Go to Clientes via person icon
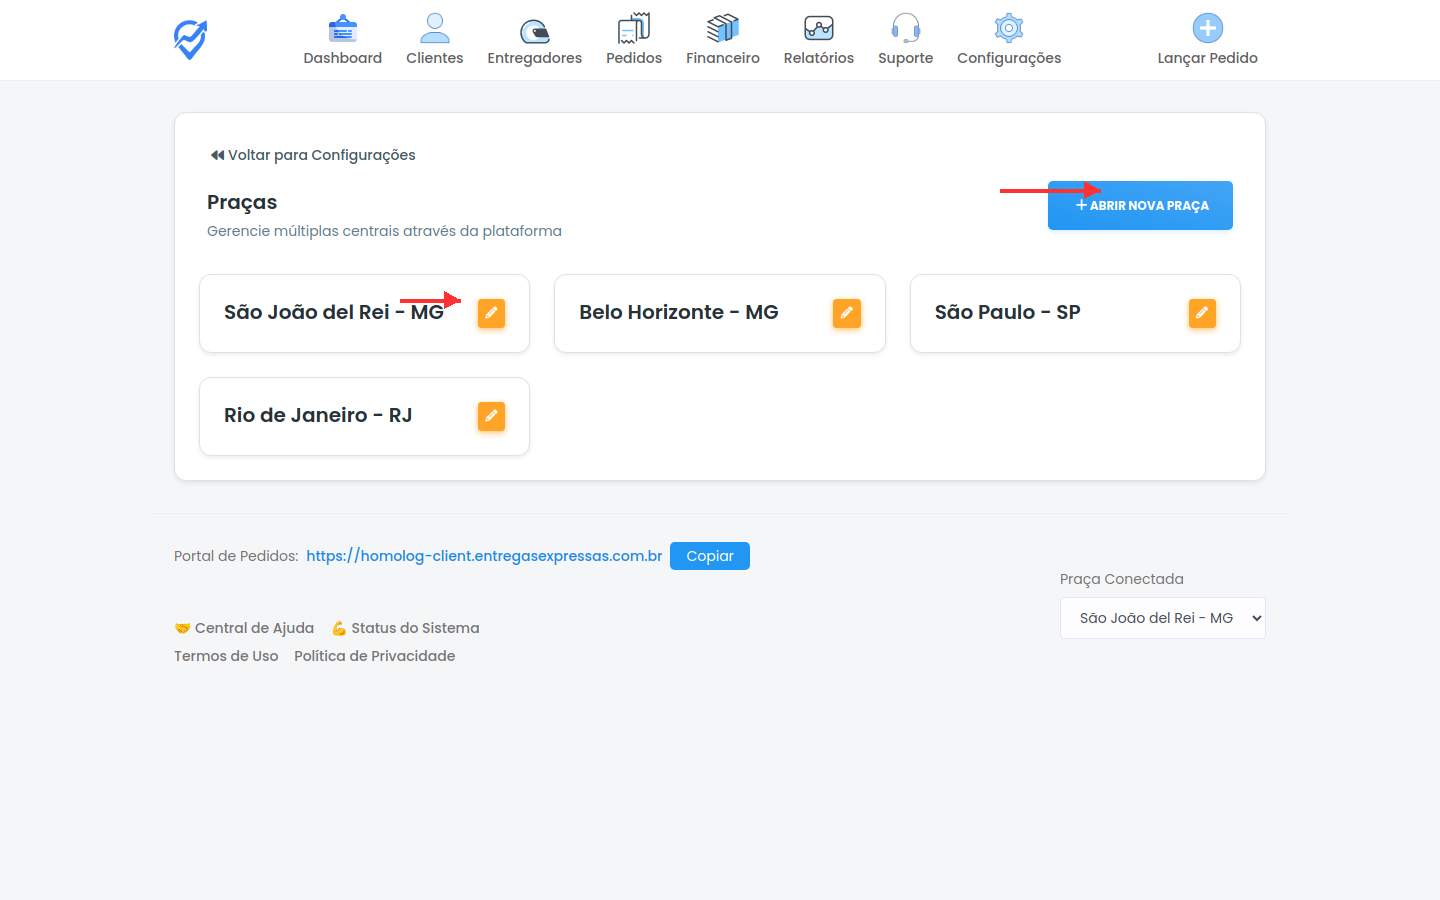Screen dimensions: 1440x900 pyautogui.click(x=434, y=29)
